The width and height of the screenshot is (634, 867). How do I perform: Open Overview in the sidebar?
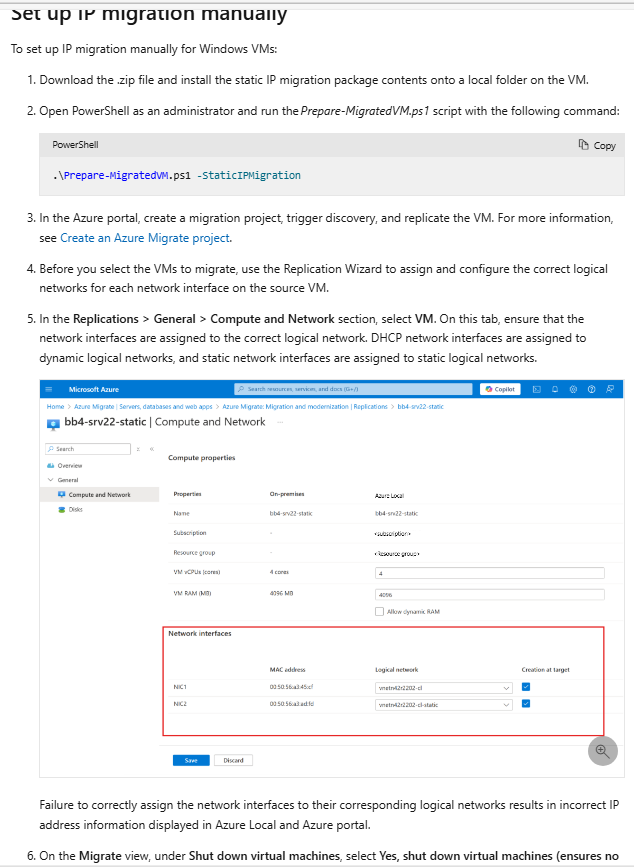click(70, 466)
